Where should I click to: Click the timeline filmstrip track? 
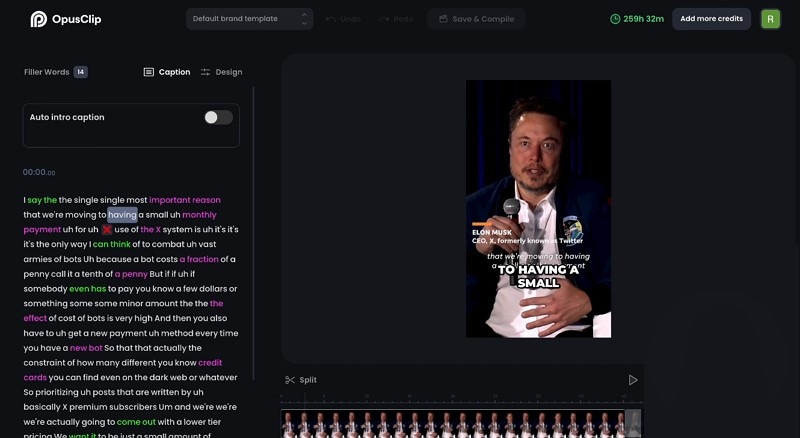453,424
